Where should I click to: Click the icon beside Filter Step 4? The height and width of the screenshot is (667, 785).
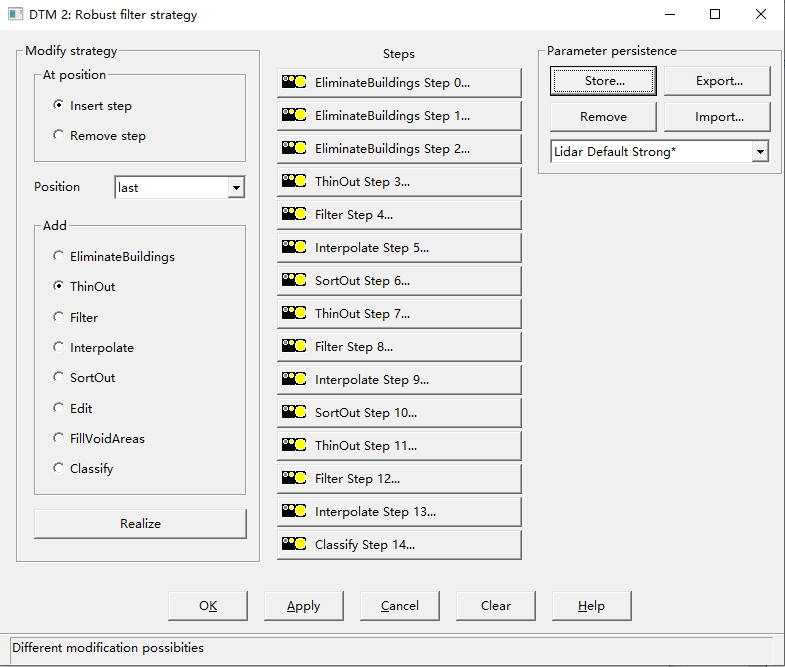(294, 215)
